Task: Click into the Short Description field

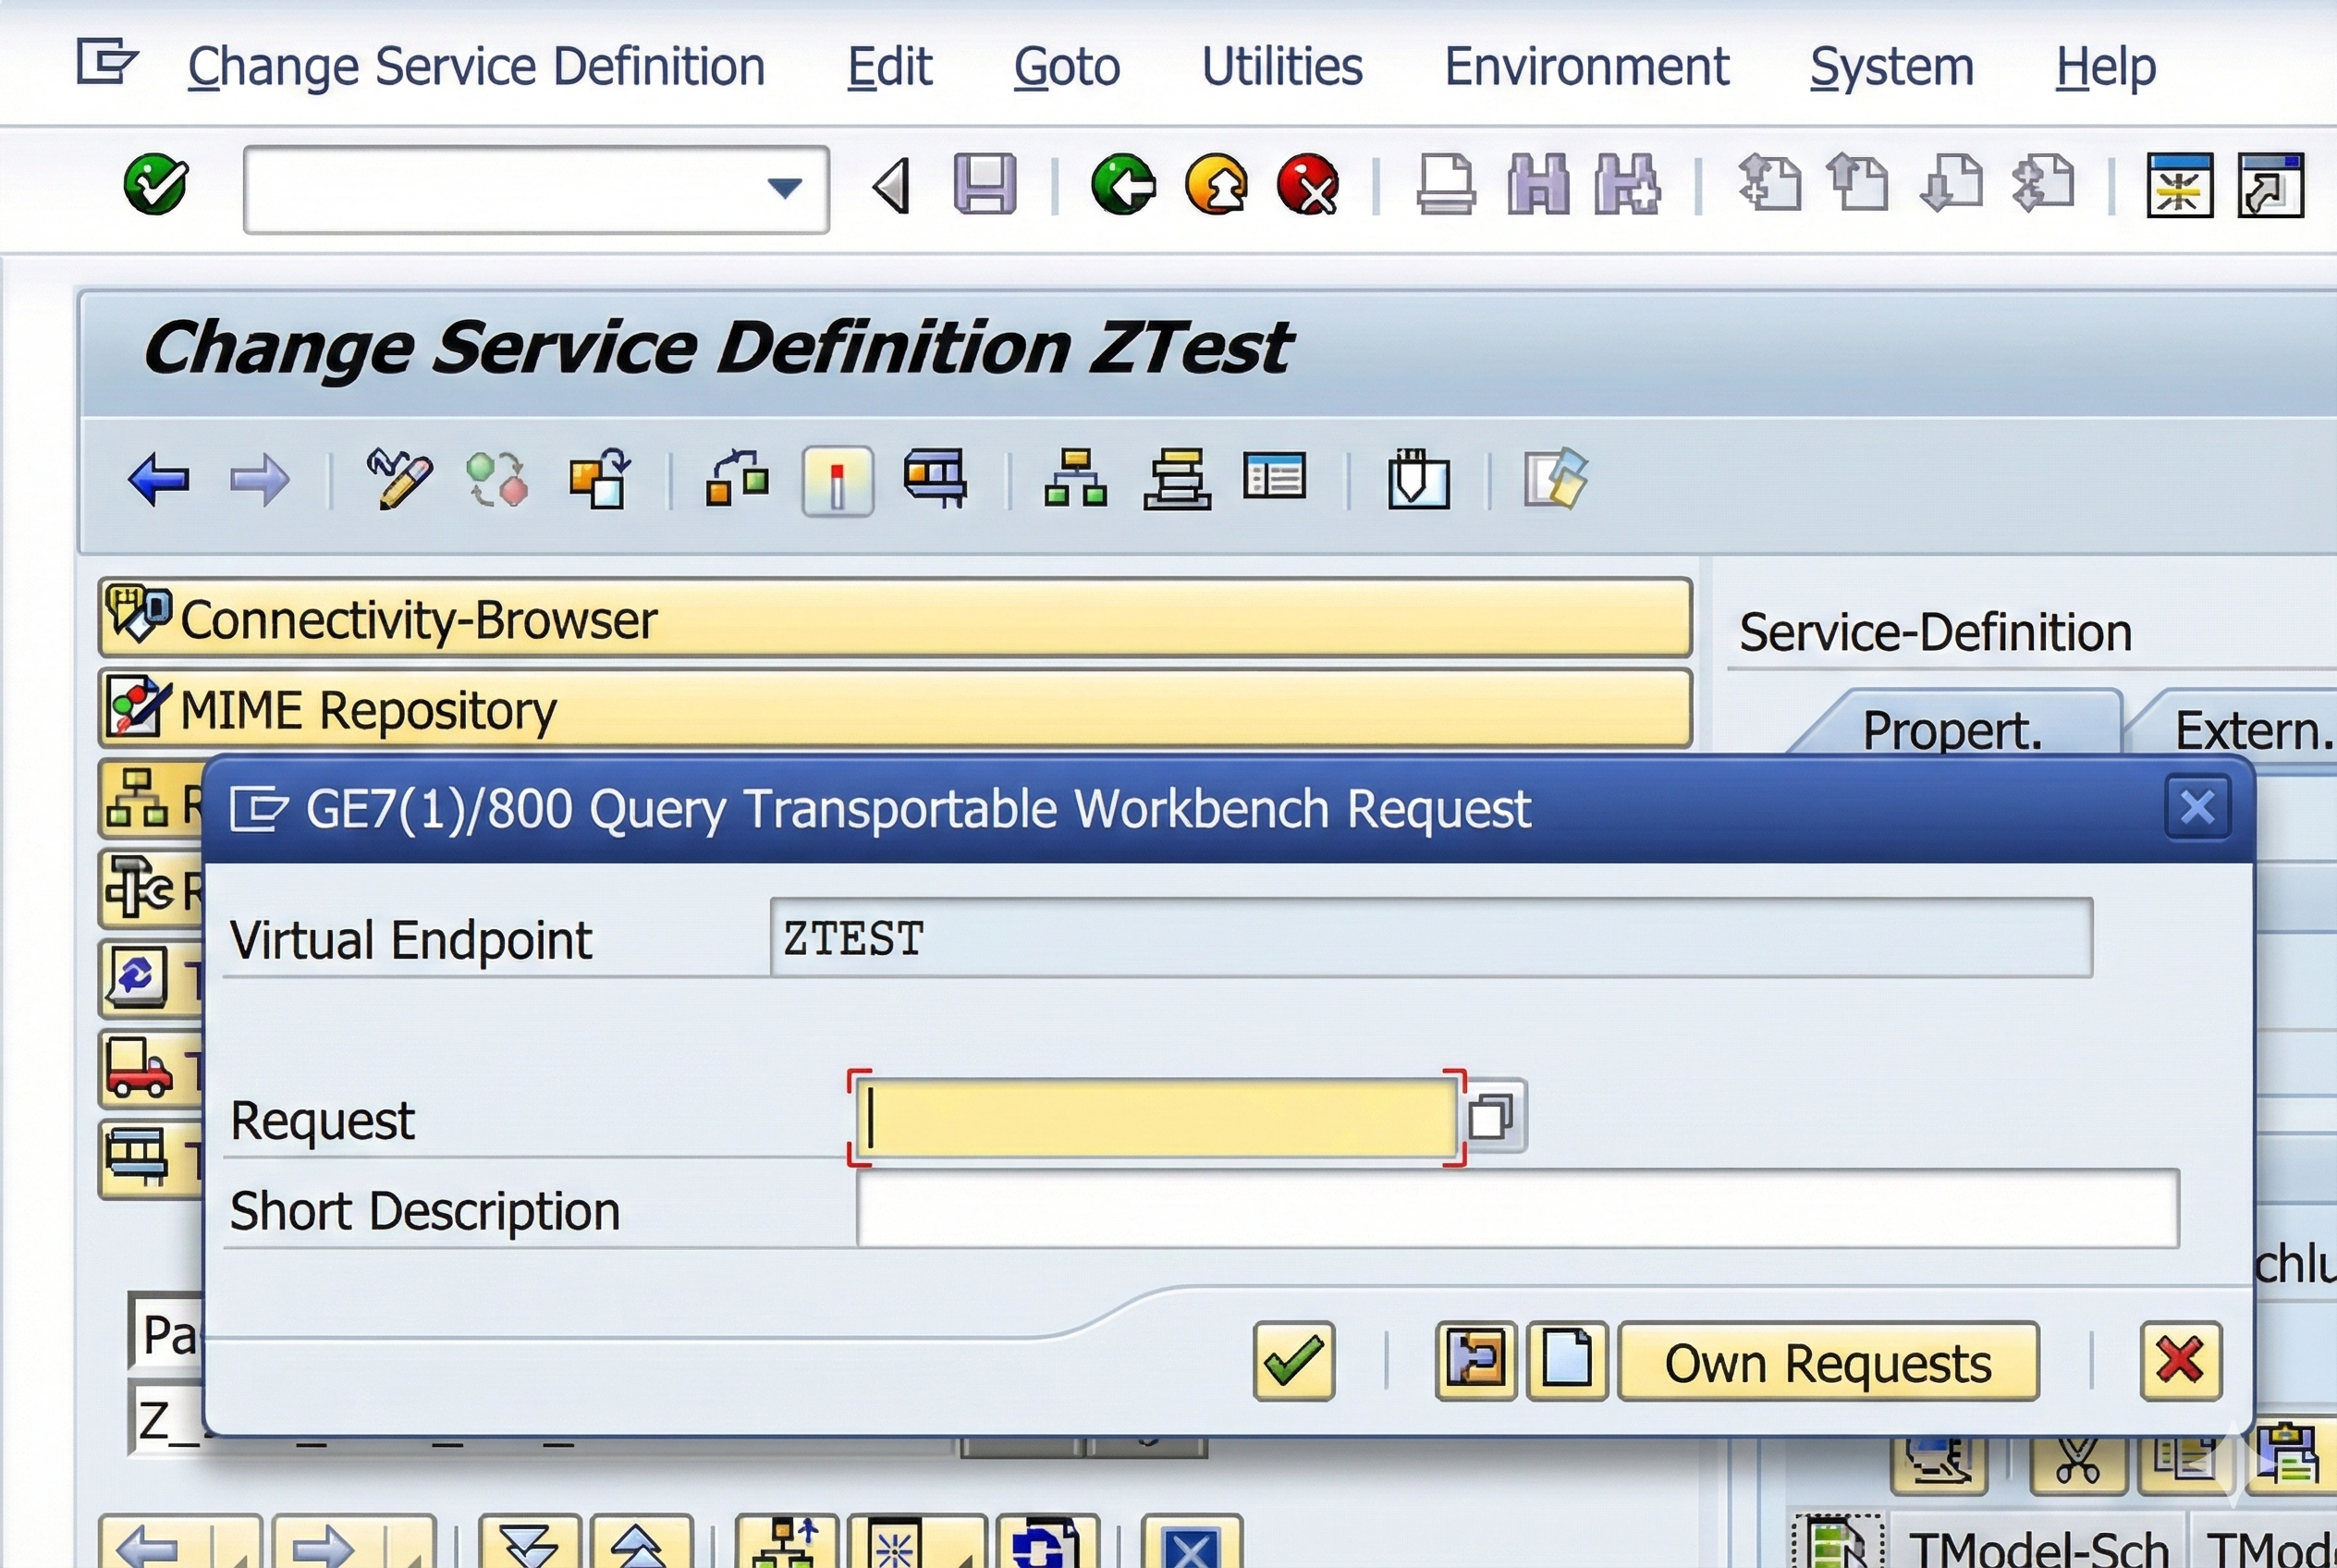Action: click(1516, 1209)
